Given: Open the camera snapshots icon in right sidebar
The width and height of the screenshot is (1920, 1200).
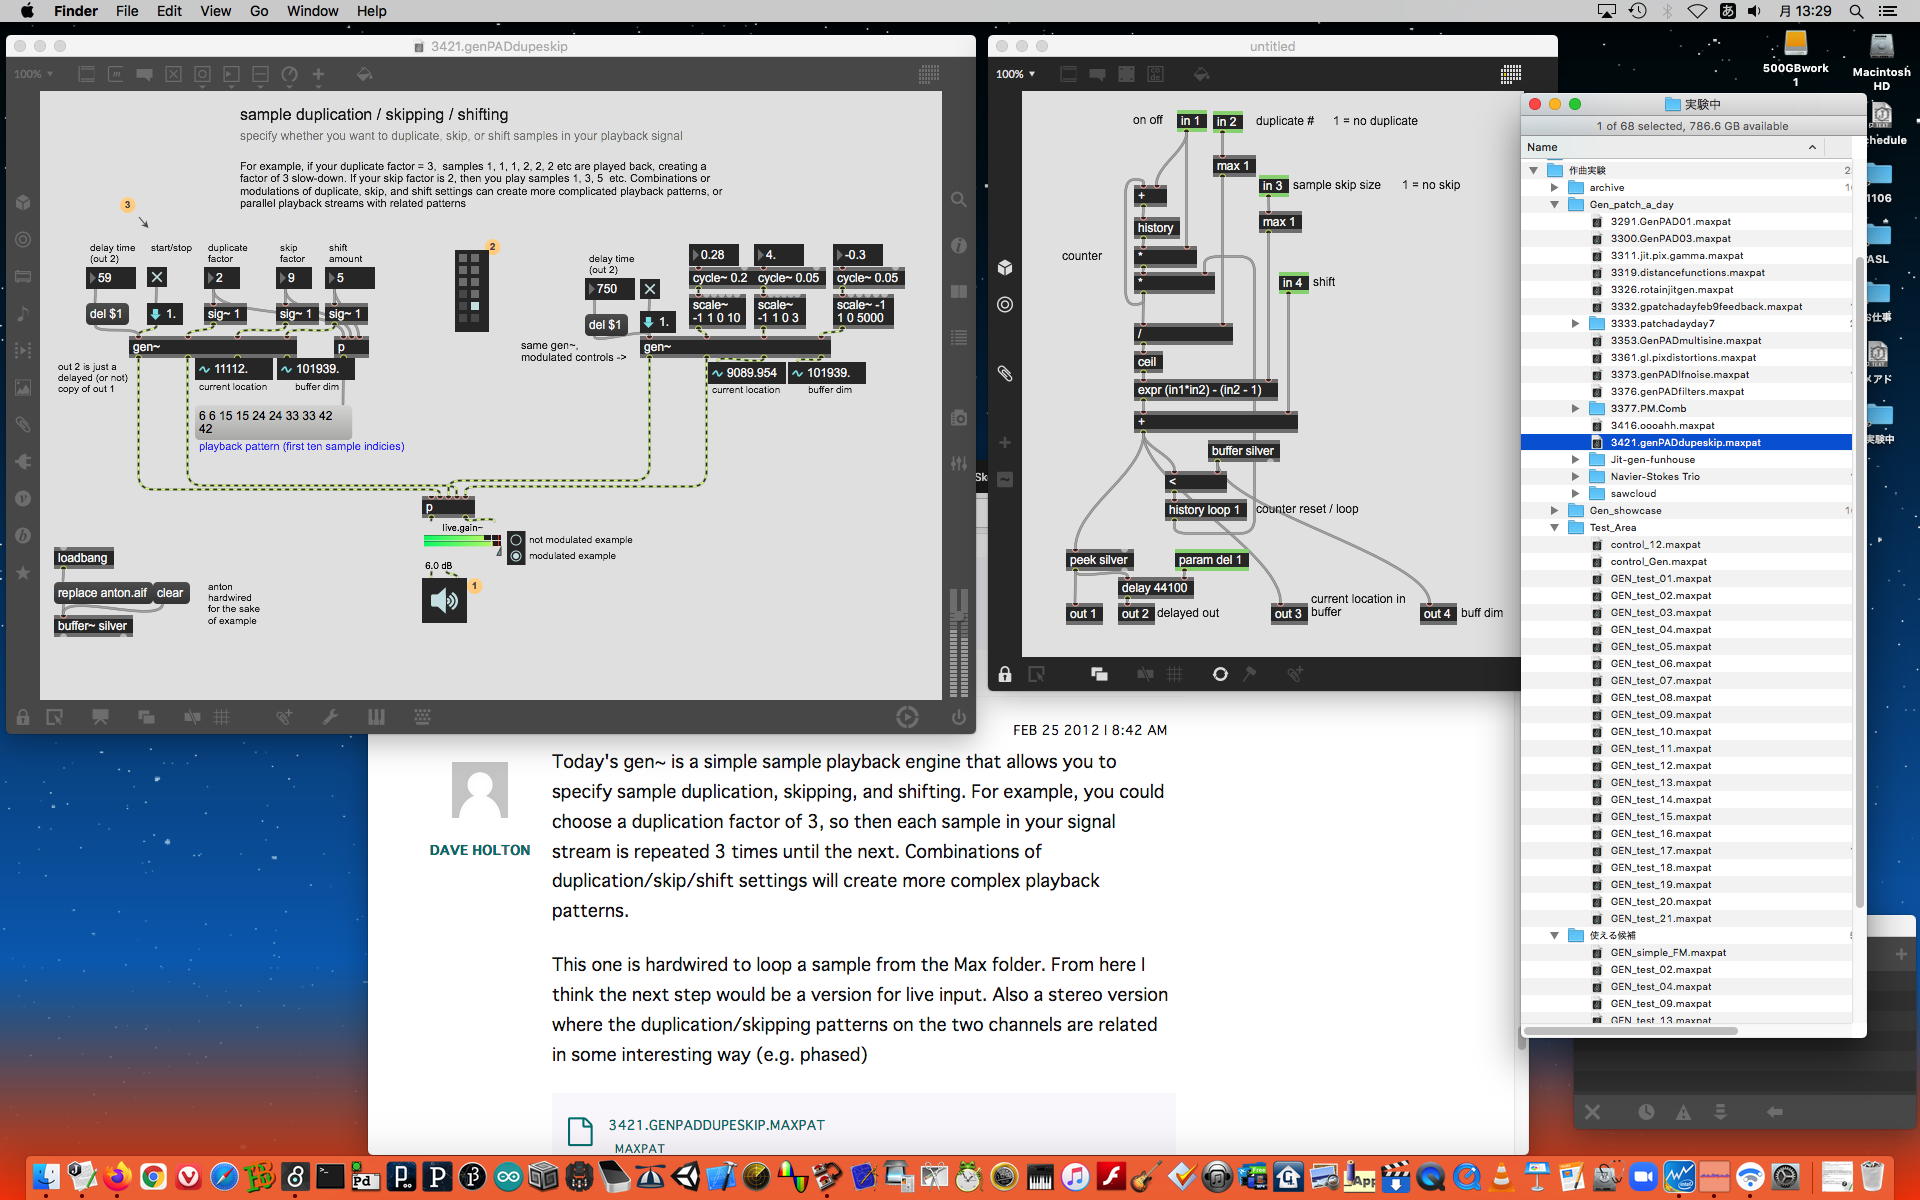Looking at the screenshot, I should pos(958,418).
